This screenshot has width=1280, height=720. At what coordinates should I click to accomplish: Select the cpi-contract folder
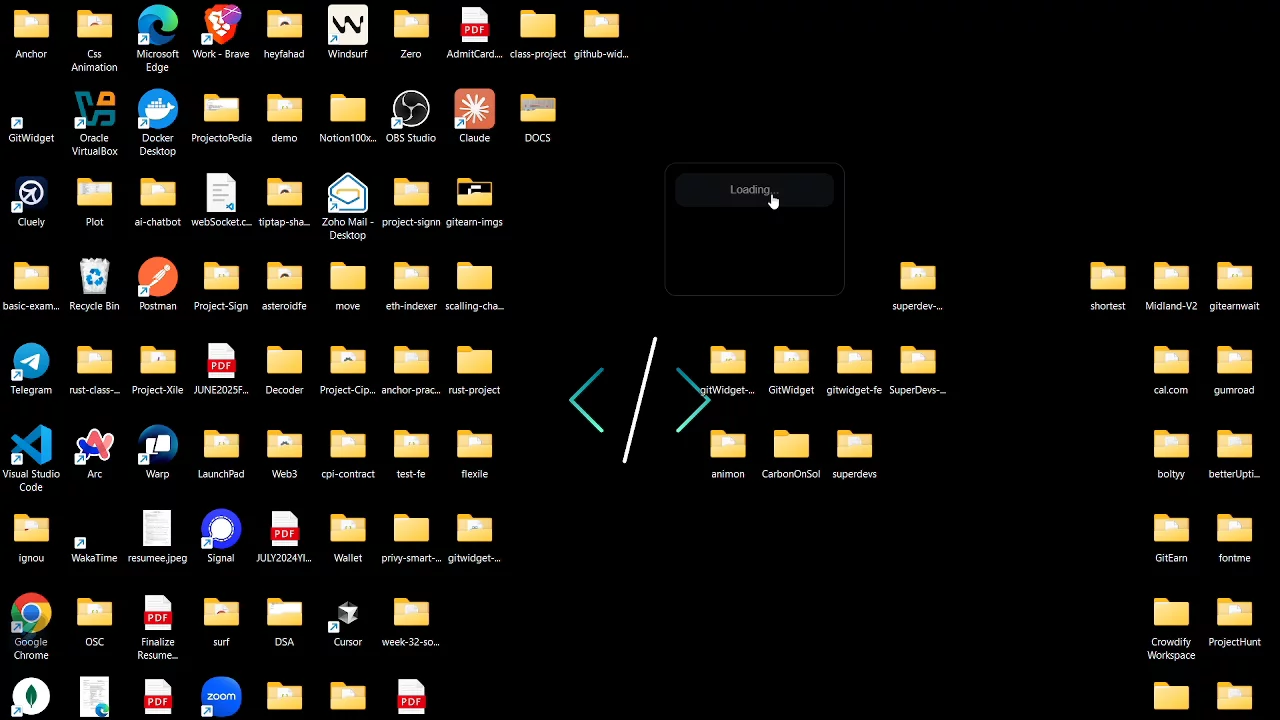[x=347, y=446]
